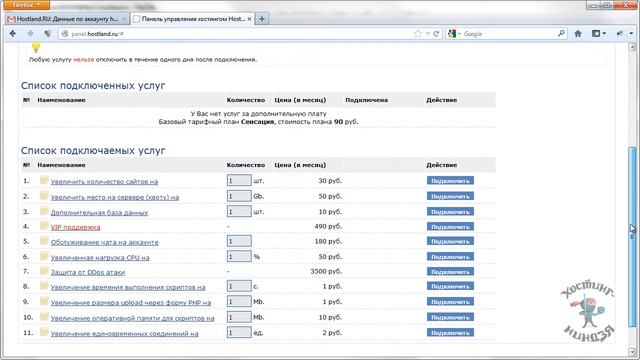Click quantity field for размера upload
Viewport: 640px width, 360px height.
click(239, 302)
